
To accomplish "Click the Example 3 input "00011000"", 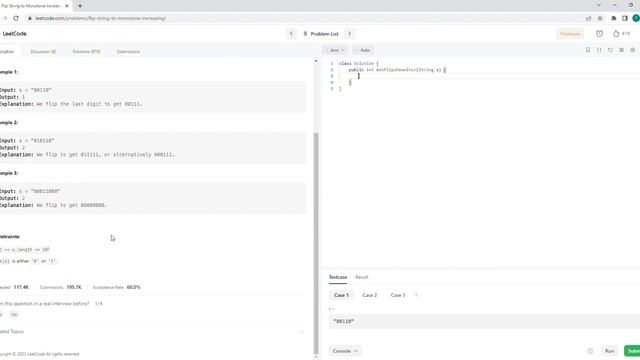I will (45, 191).
